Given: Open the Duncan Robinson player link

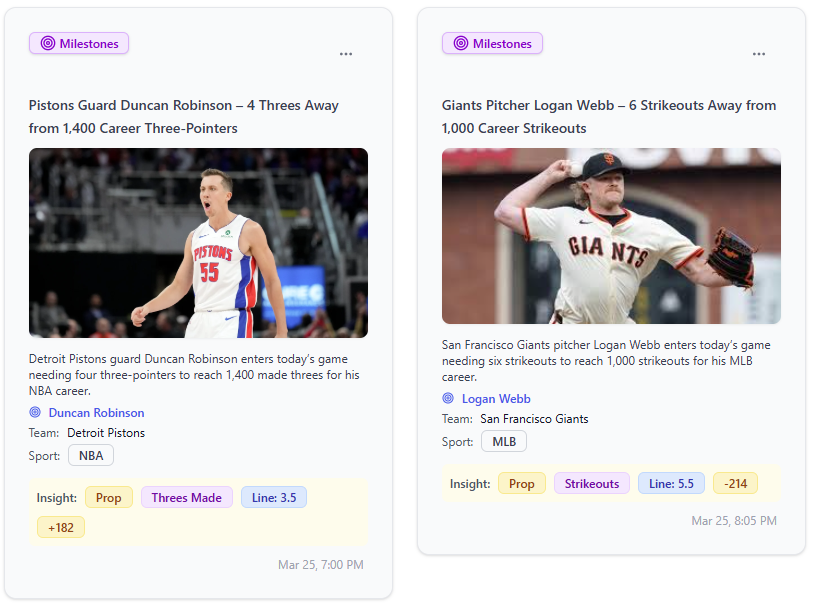Looking at the screenshot, I should click(x=97, y=413).
